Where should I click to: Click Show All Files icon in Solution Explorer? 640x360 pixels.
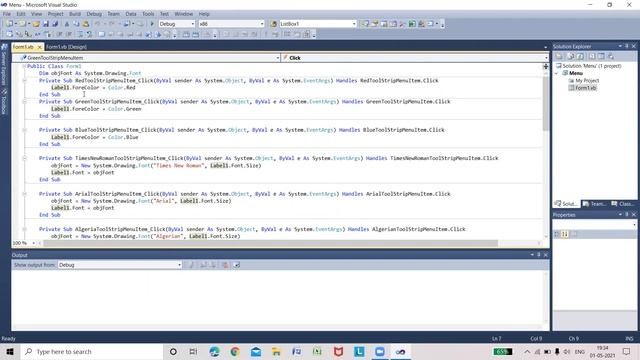tap(571, 56)
